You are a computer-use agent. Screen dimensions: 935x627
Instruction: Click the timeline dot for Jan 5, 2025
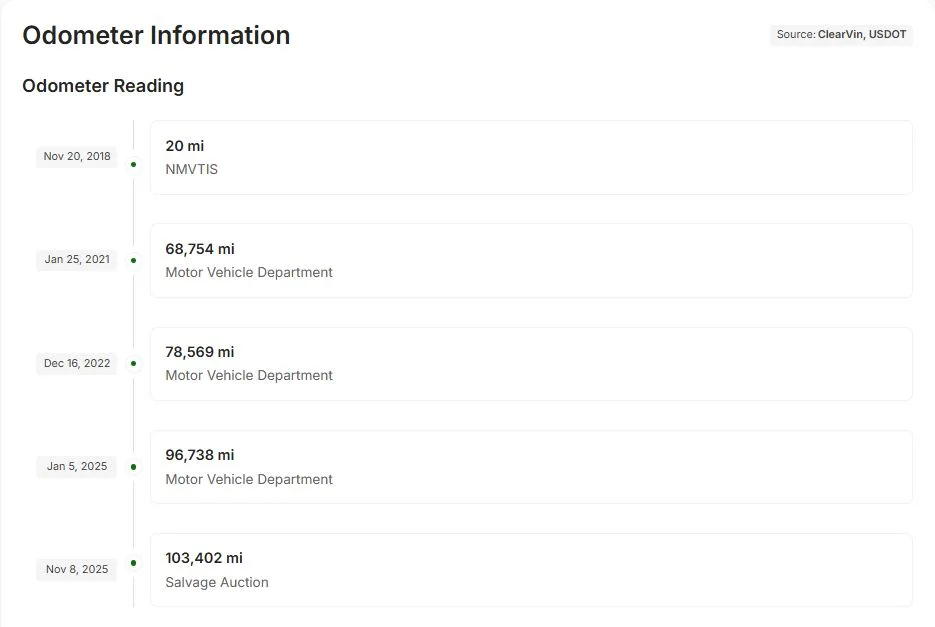(134, 467)
